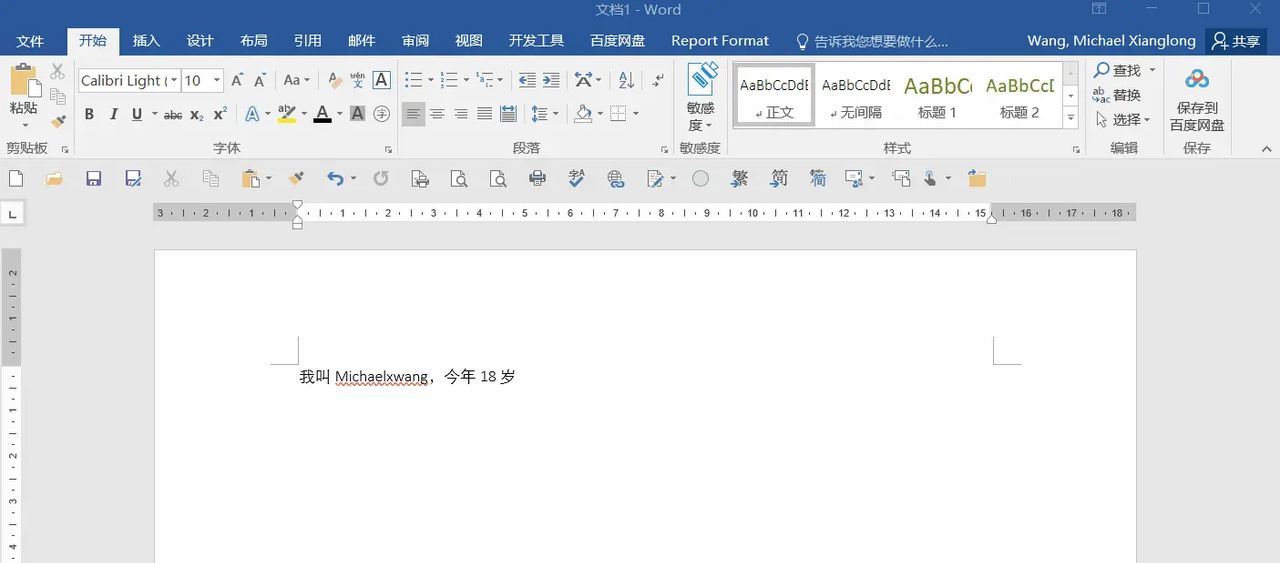Viewport: 1280px width, 563px height.
Task: Apply the black font color A
Action: click(322, 114)
